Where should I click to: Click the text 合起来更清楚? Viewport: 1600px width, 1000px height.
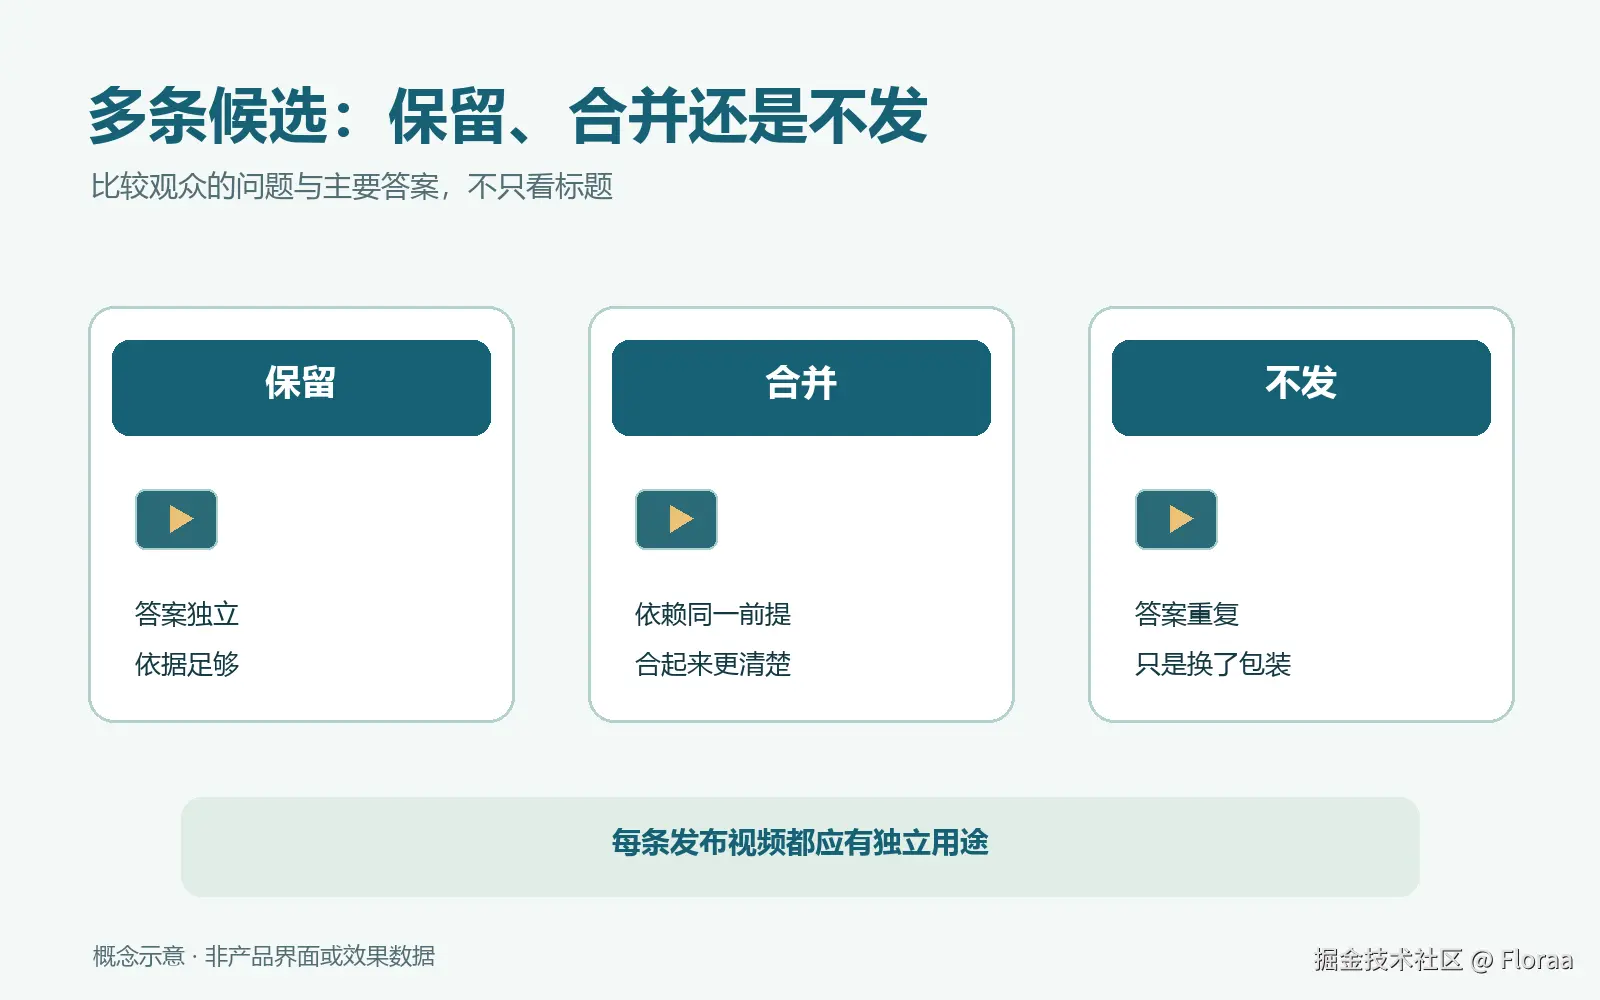[x=713, y=664]
